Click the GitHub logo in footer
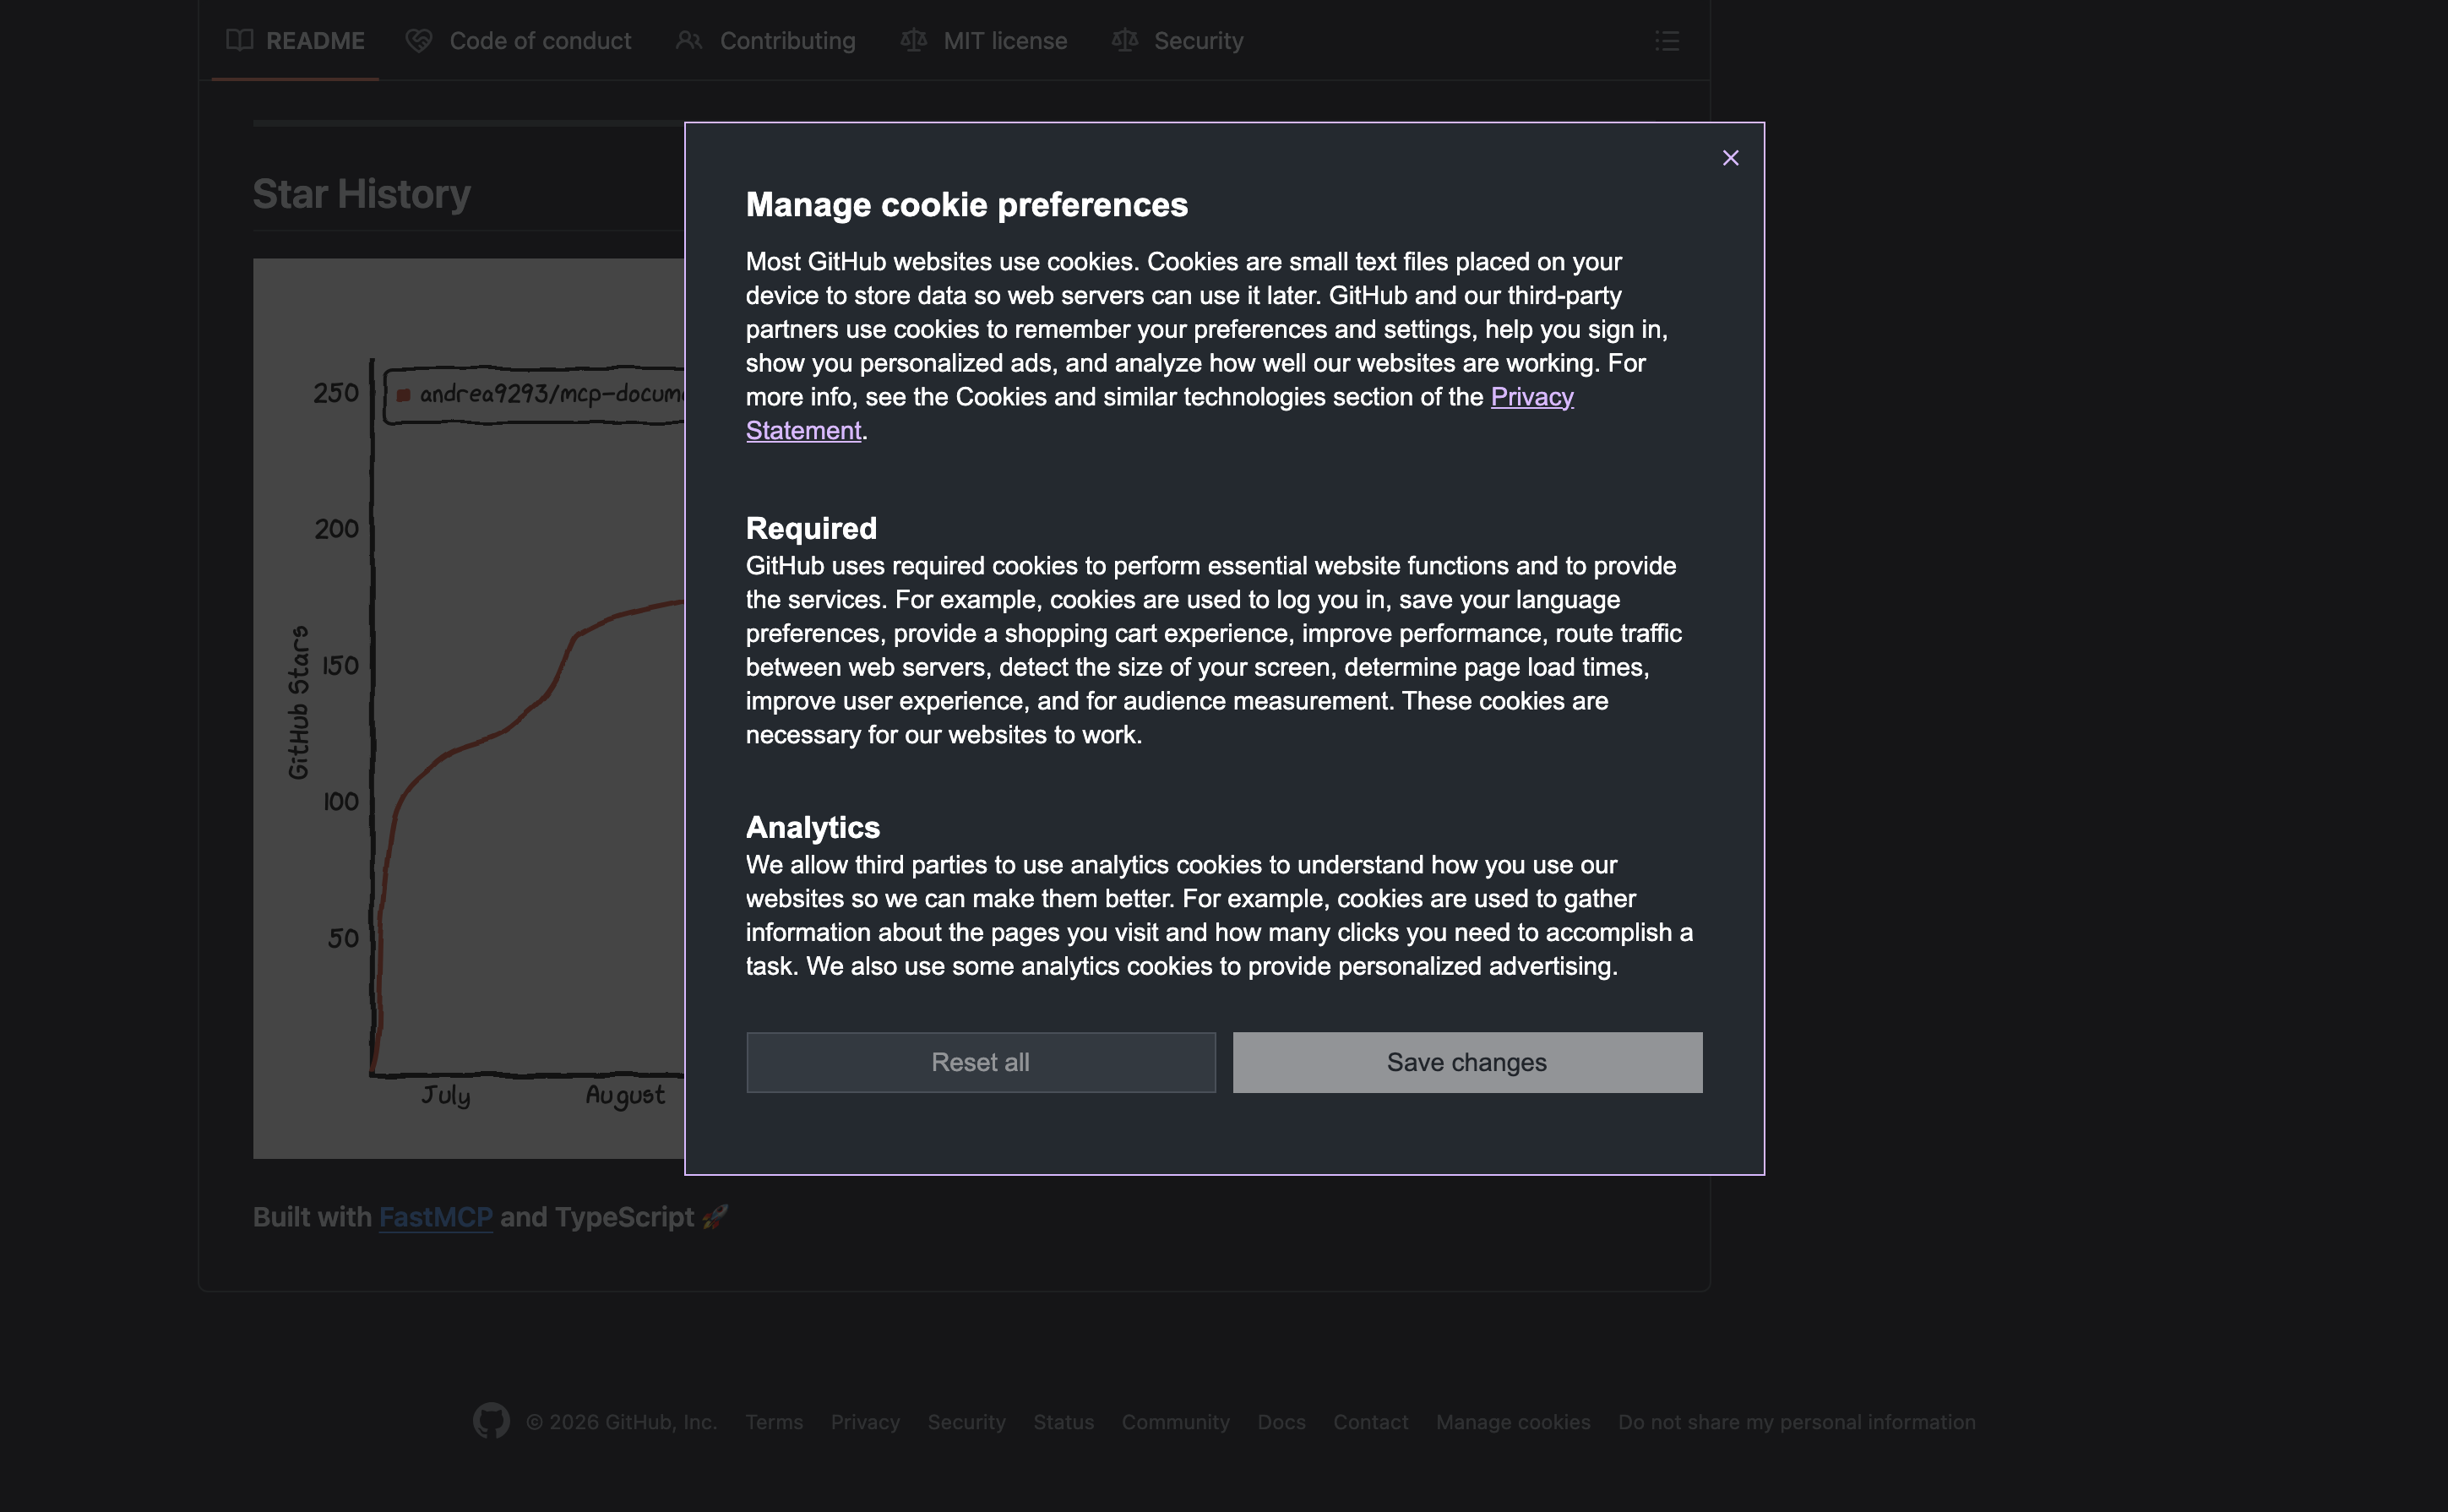2448x1512 pixels. [491, 1421]
